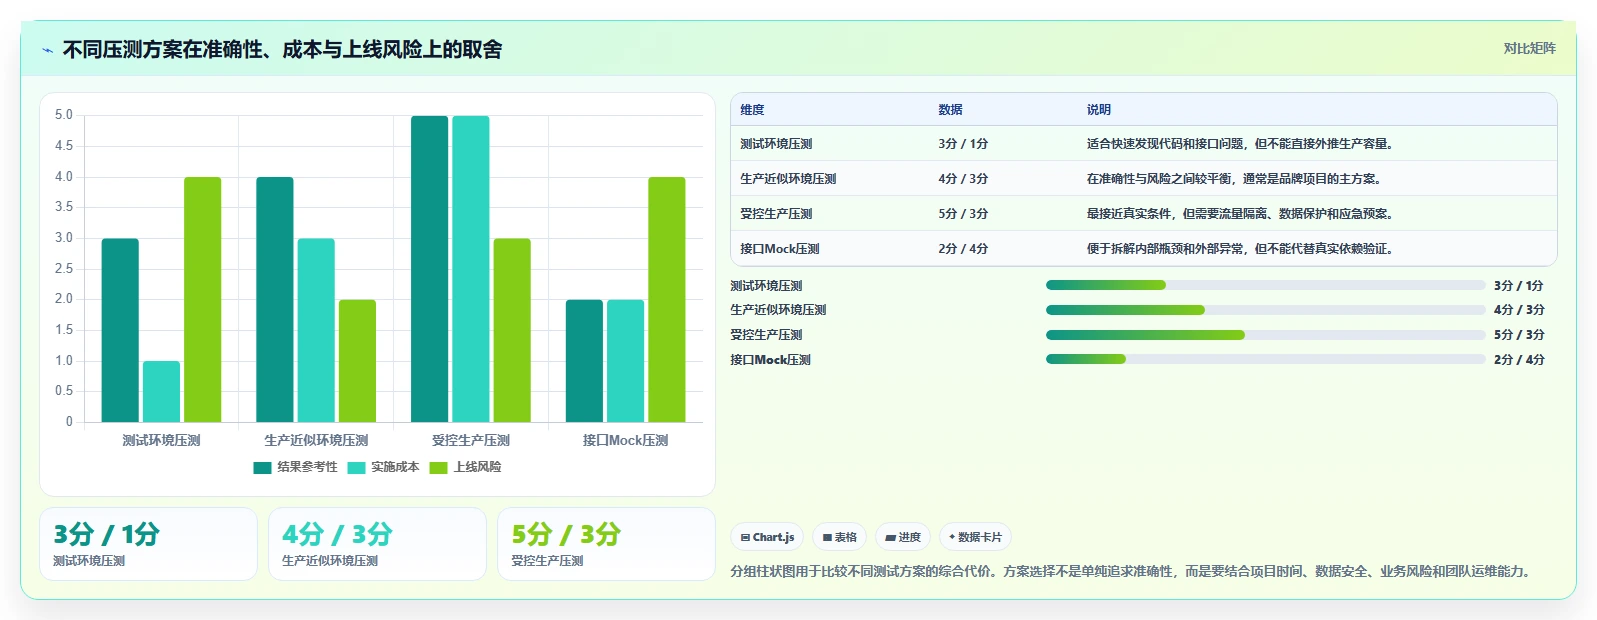The image size is (1597, 620).
Task: Click the 上线风险 bar for 受控生产压测
Action: pyautogui.click(x=512, y=330)
